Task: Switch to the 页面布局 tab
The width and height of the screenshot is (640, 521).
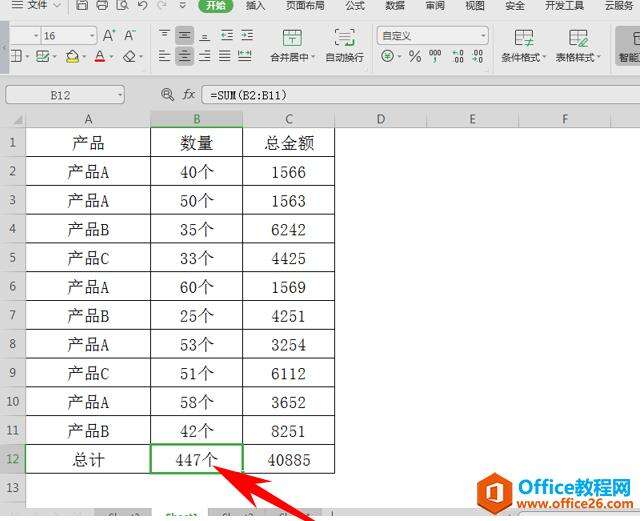Action: [305, 5]
